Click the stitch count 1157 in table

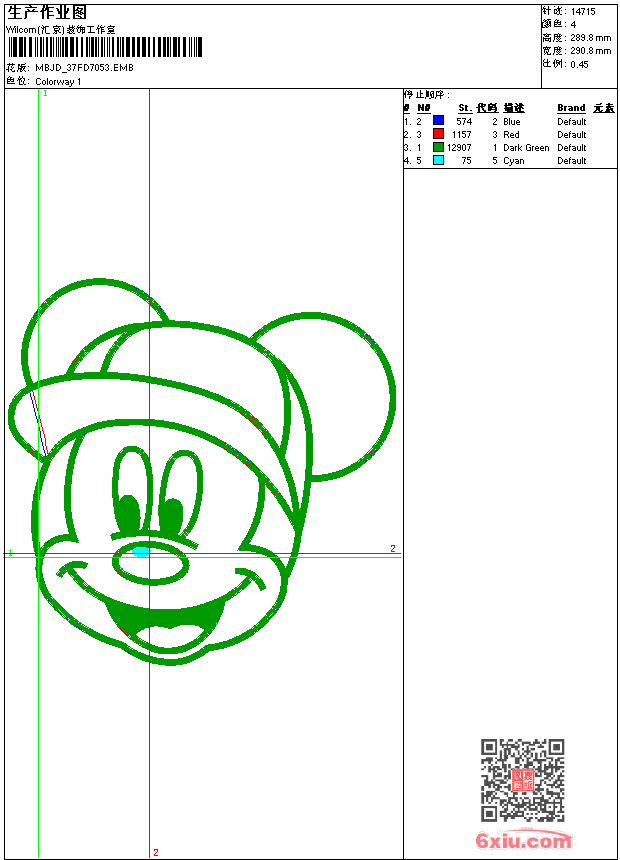click(x=461, y=135)
